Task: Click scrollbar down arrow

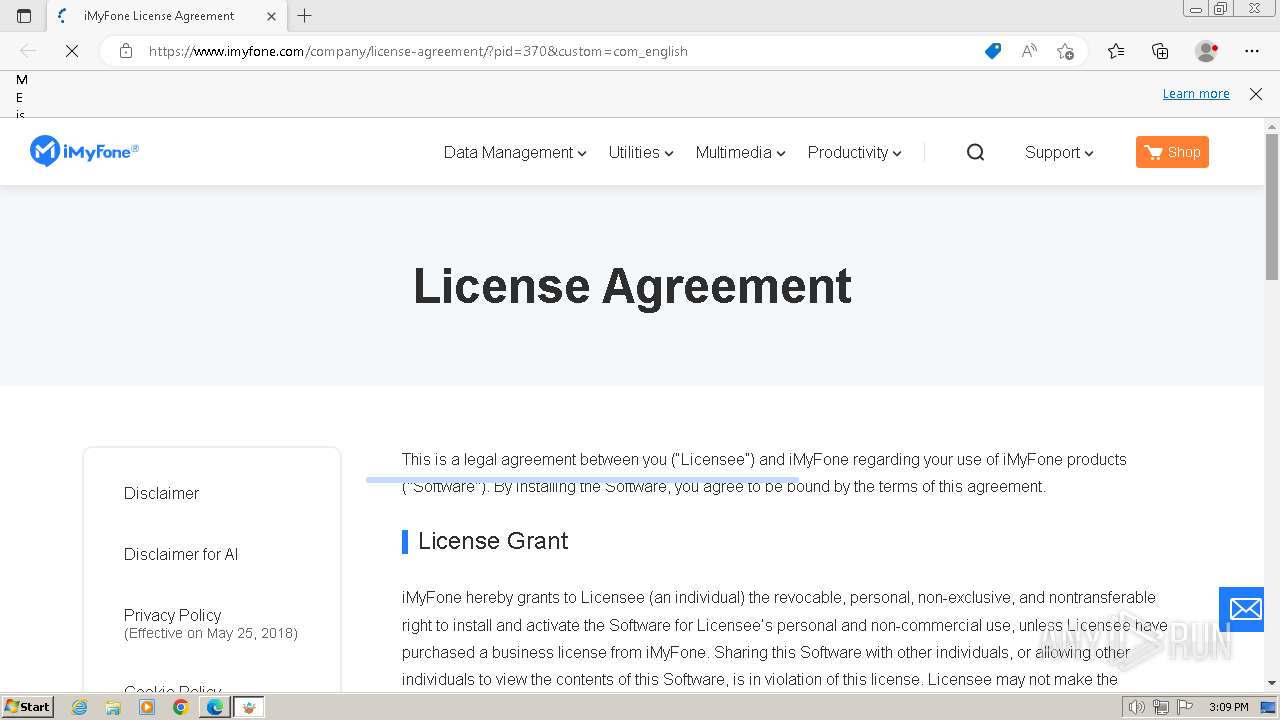Action: point(1272,683)
